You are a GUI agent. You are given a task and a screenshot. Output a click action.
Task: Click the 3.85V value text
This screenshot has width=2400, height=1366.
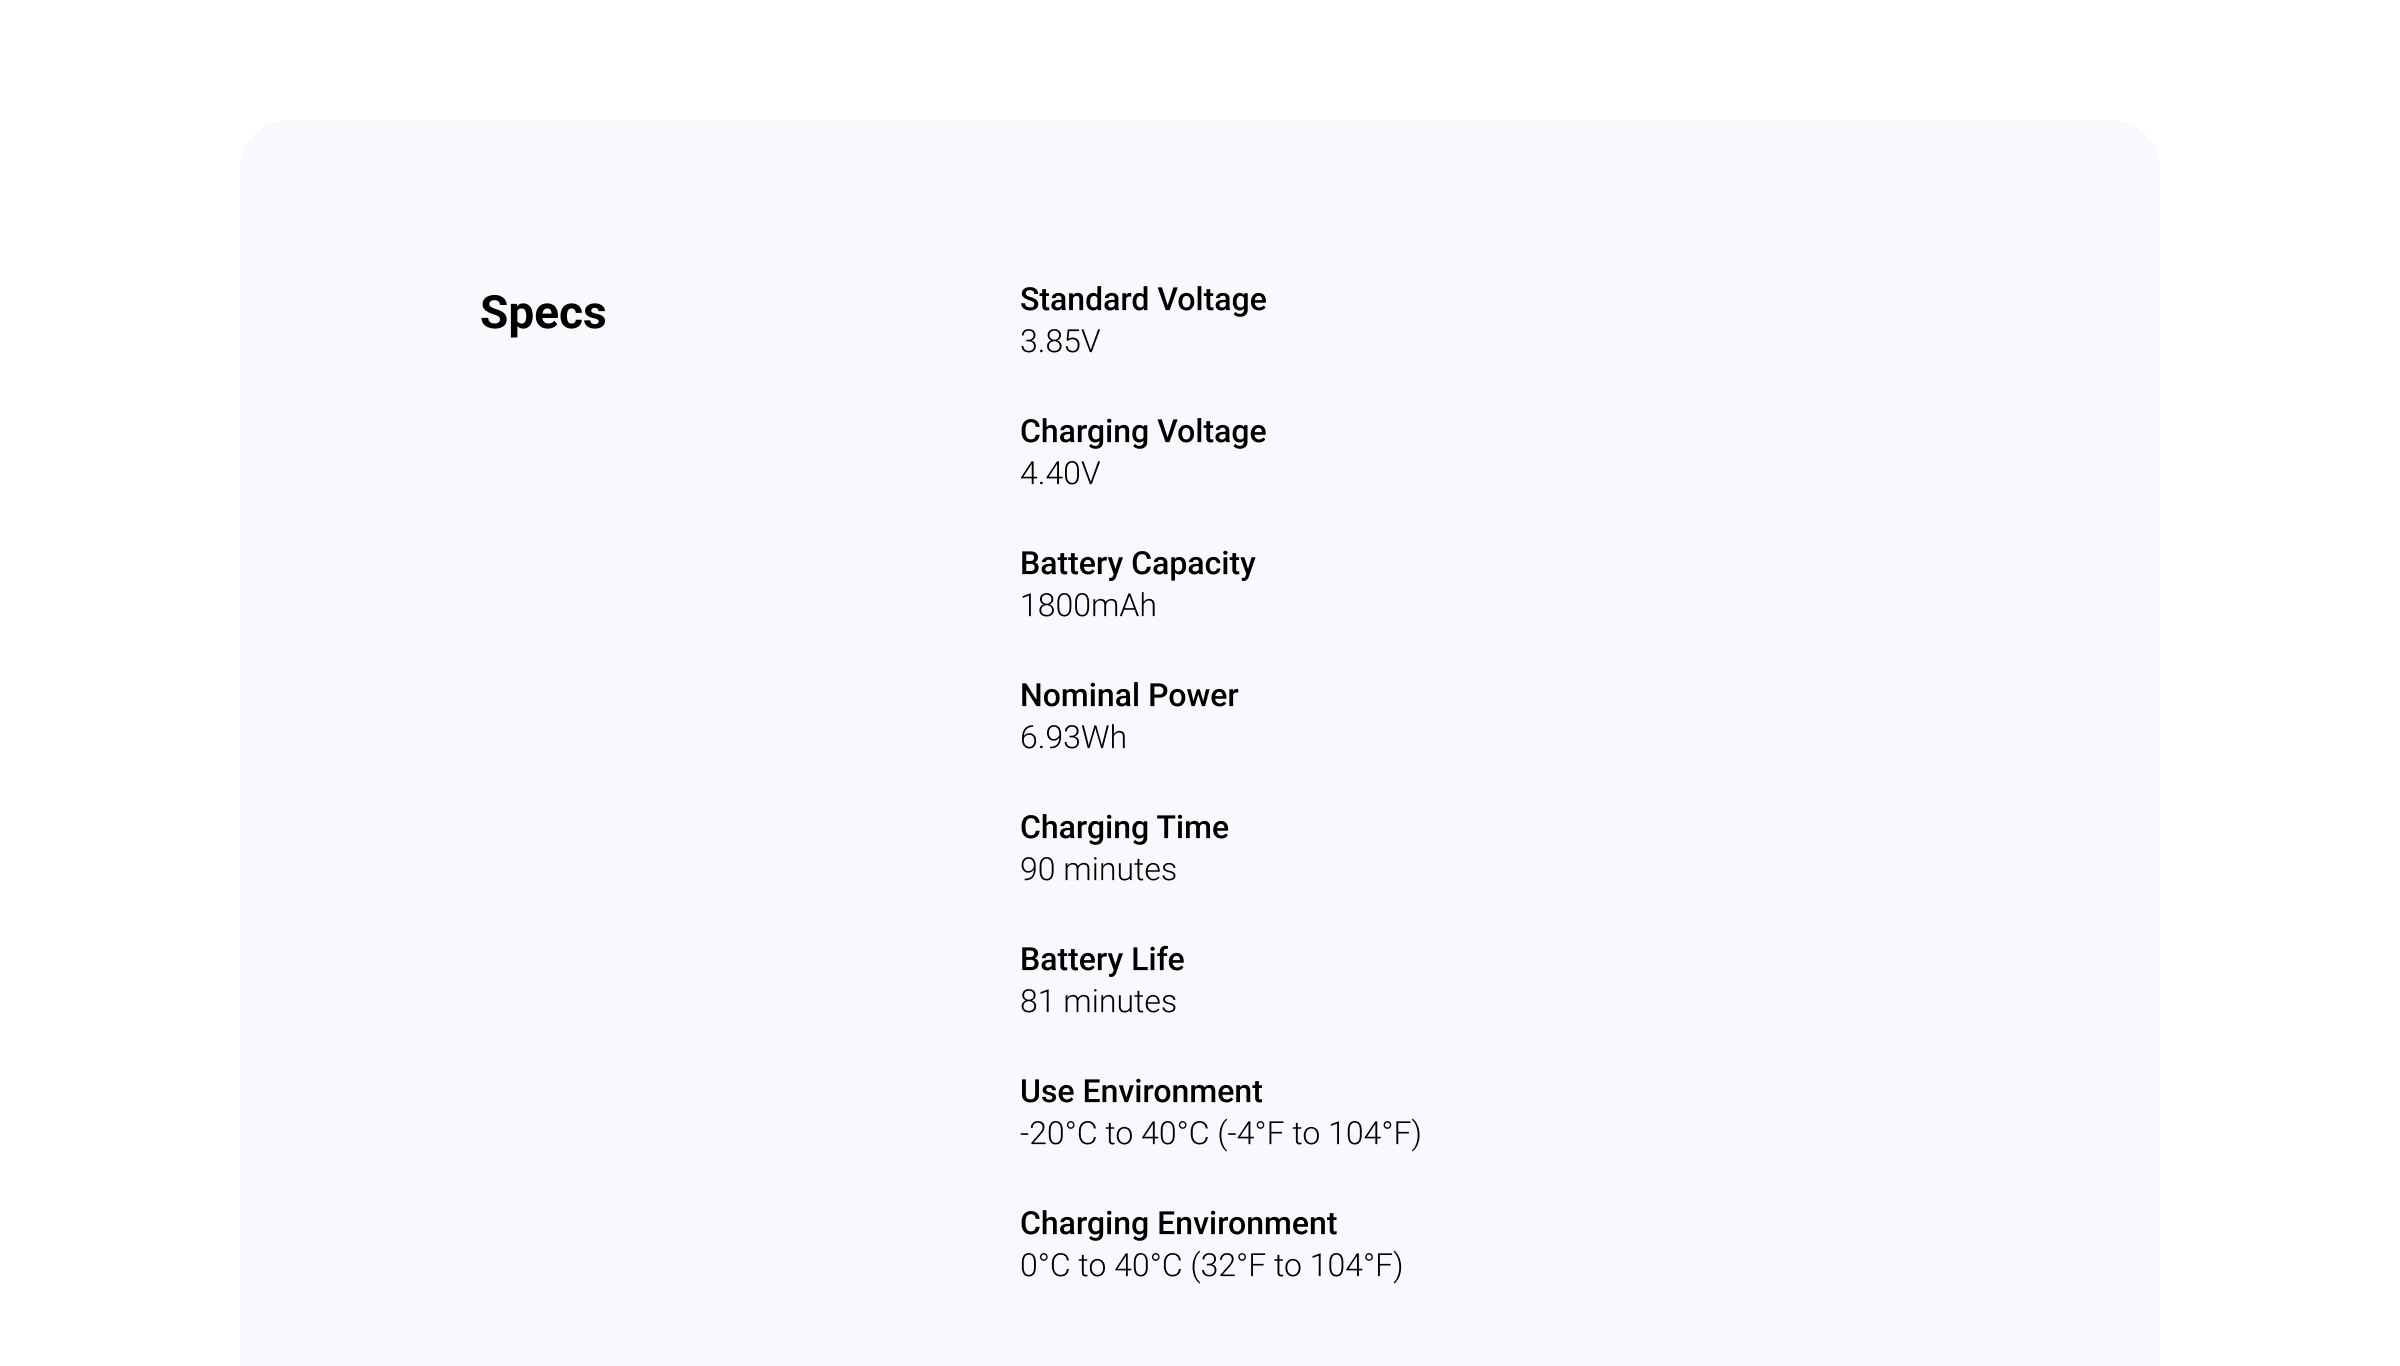click(1060, 341)
